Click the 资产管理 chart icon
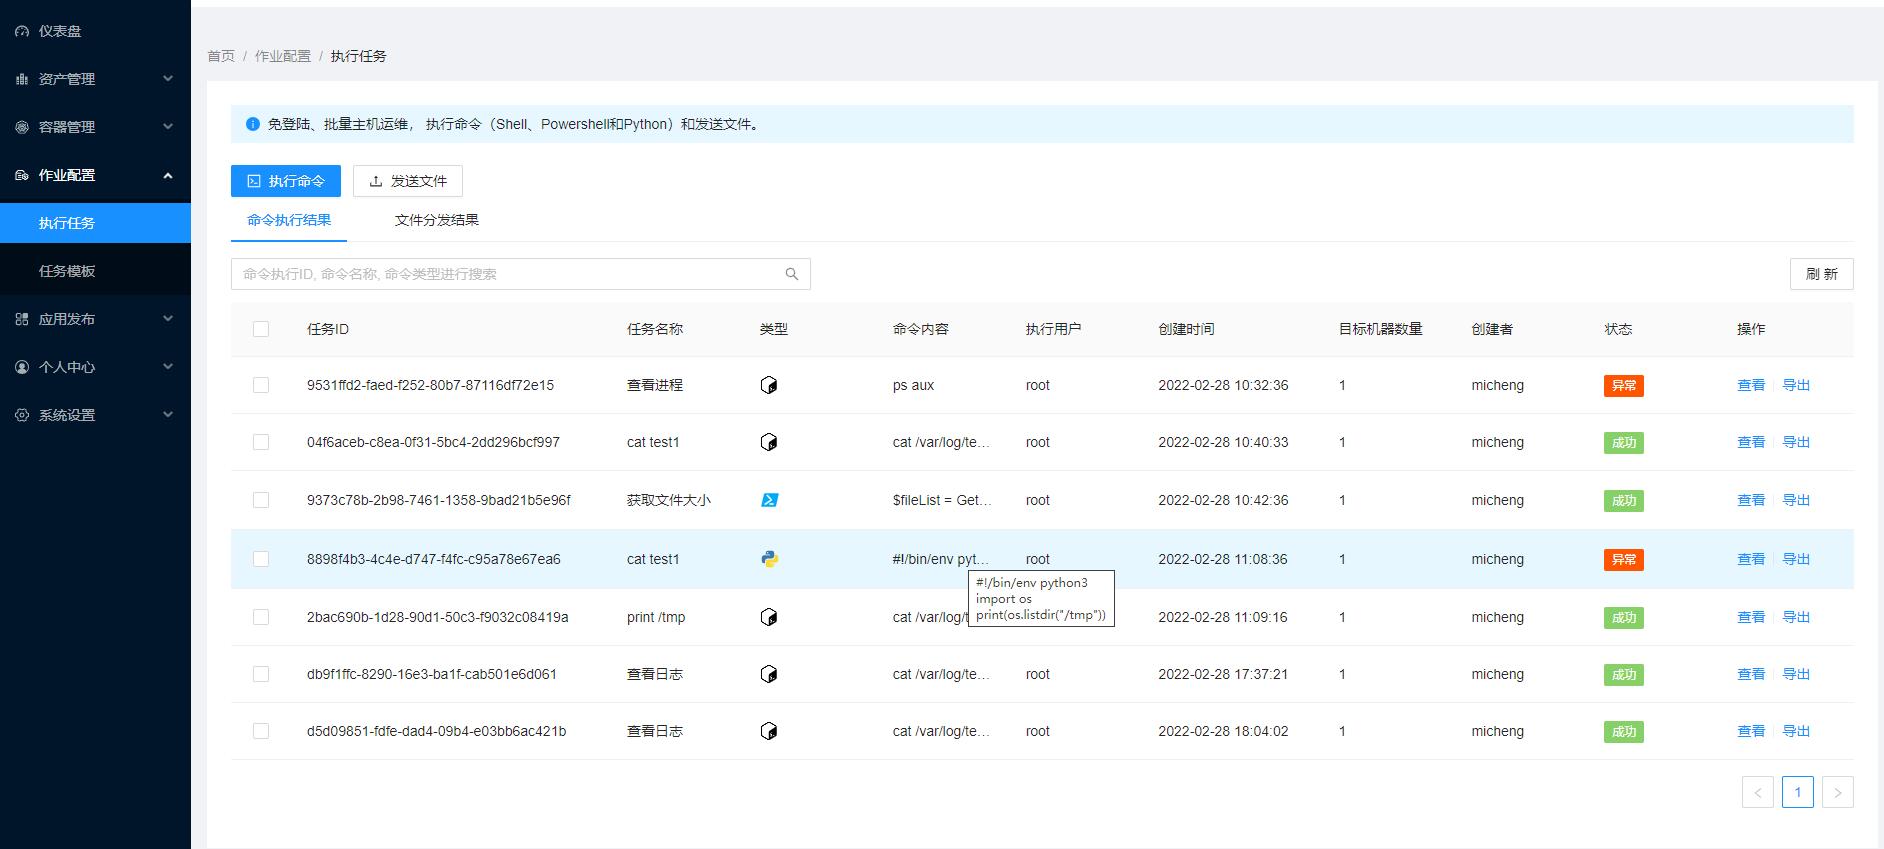Screen dimensions: 1884x849 [22, 79]
